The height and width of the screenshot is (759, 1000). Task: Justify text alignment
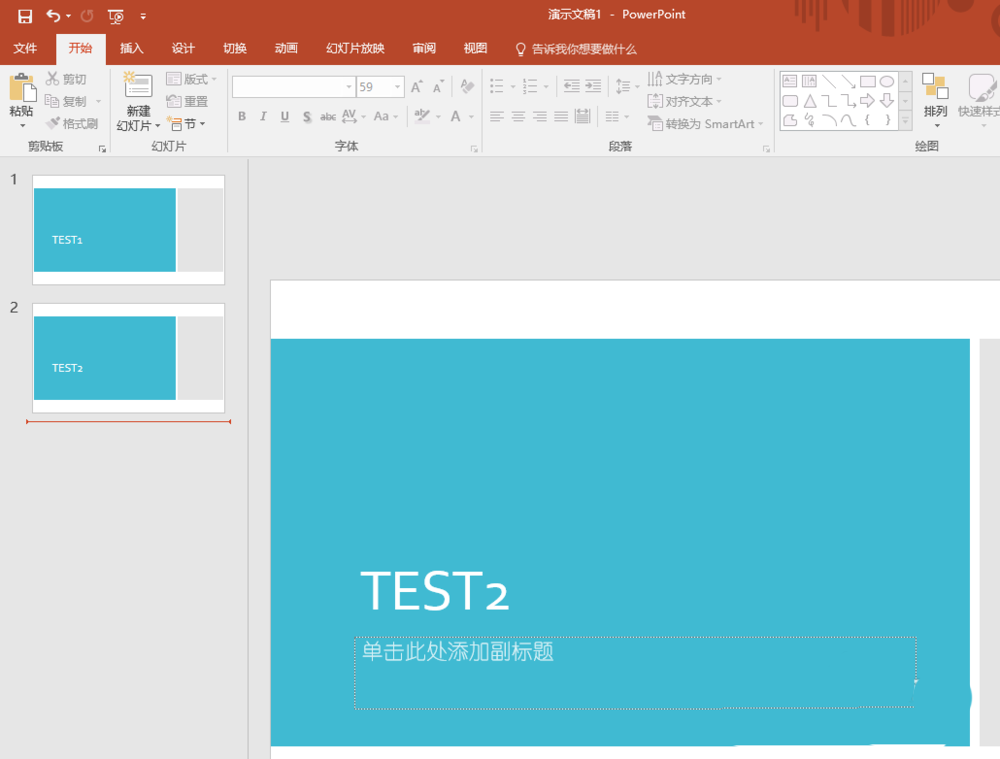click(x=561, y=116)
